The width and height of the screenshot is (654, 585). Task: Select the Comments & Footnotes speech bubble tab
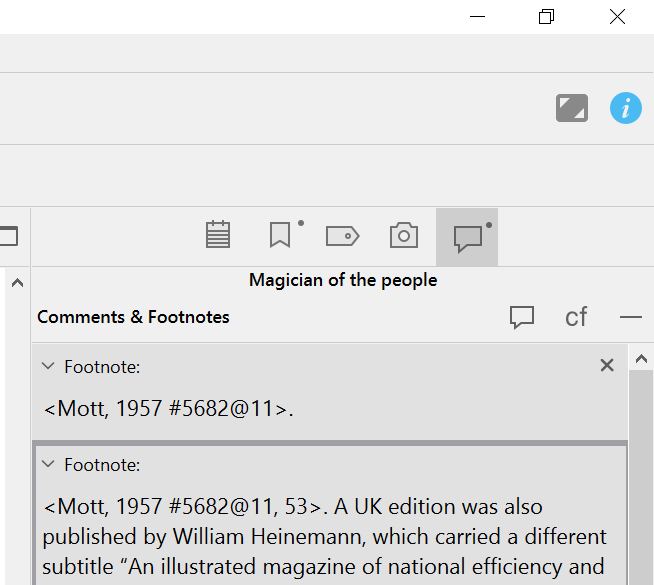[467, 237]
